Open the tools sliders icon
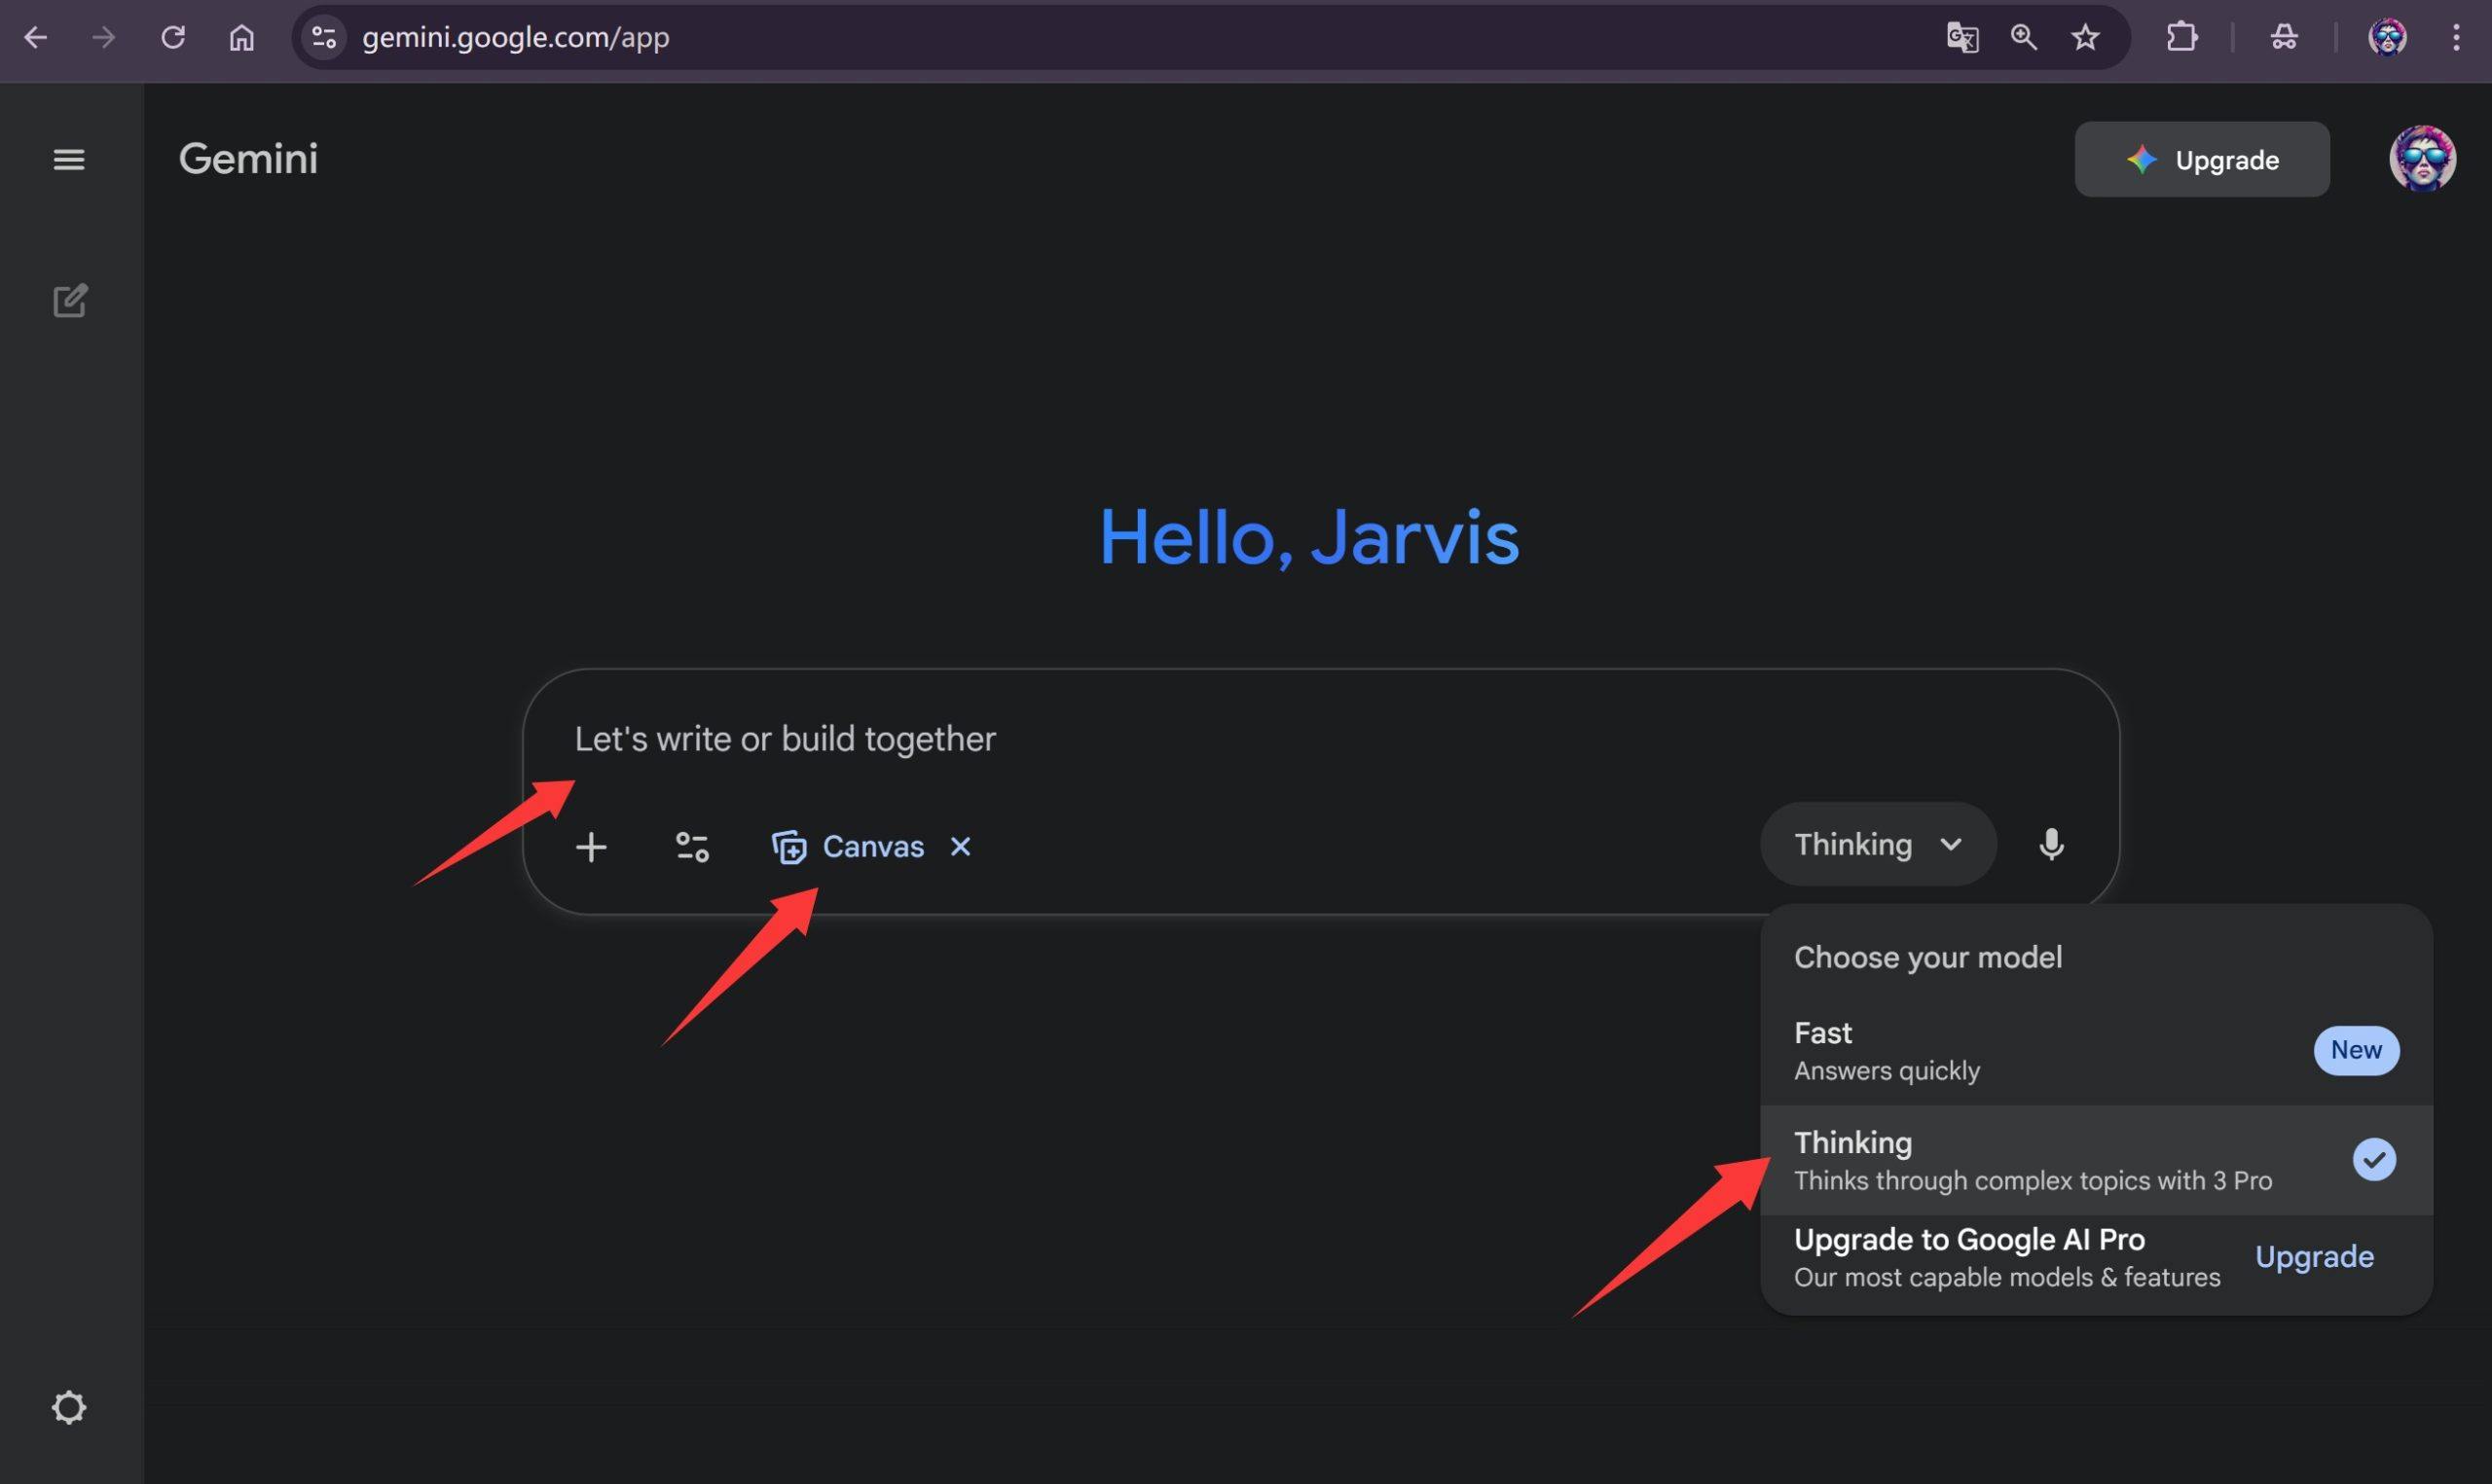Viewport: 2492px width, 1484px height. click(x=692, y=847)
